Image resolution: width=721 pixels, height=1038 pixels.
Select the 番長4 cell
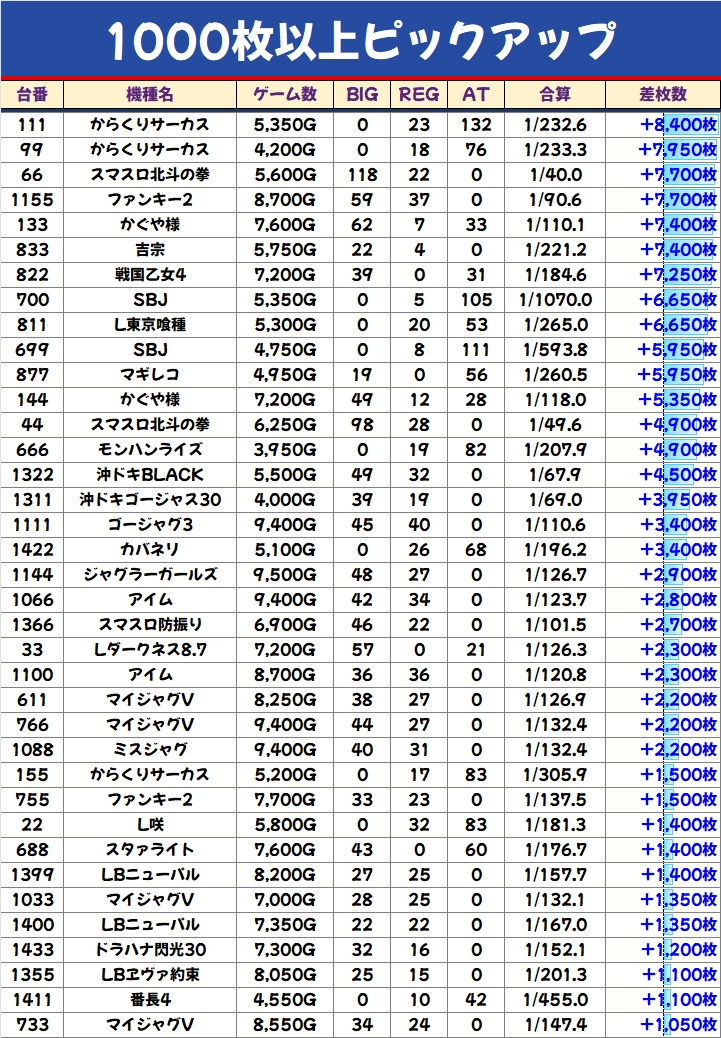point(150,1000)
